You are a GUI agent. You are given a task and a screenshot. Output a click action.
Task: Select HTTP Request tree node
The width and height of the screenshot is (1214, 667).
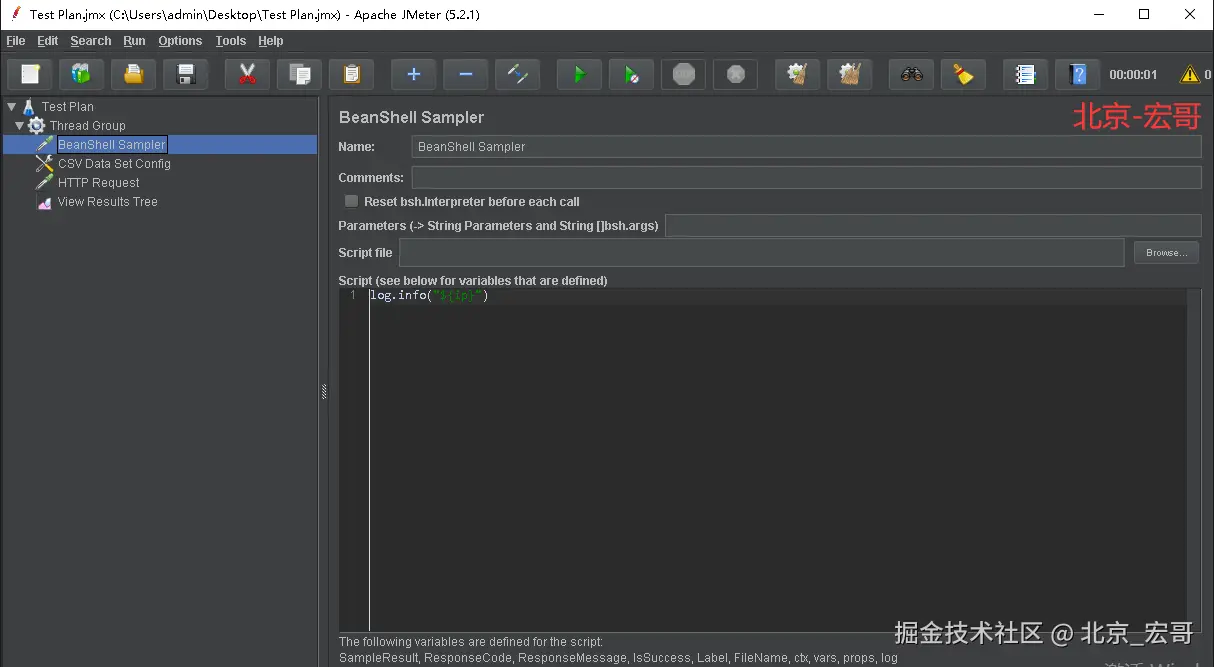pyautogui.click(x=99, y=182)
